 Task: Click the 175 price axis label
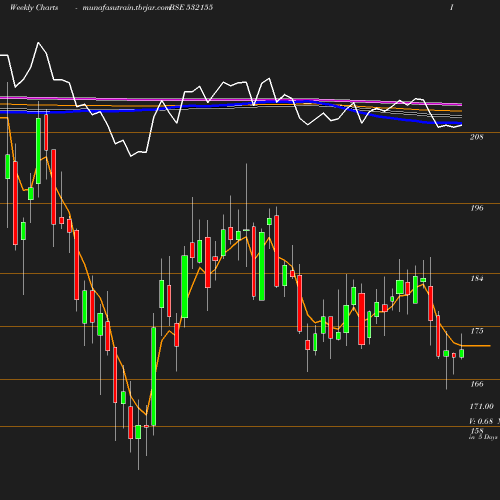[477, 331]
